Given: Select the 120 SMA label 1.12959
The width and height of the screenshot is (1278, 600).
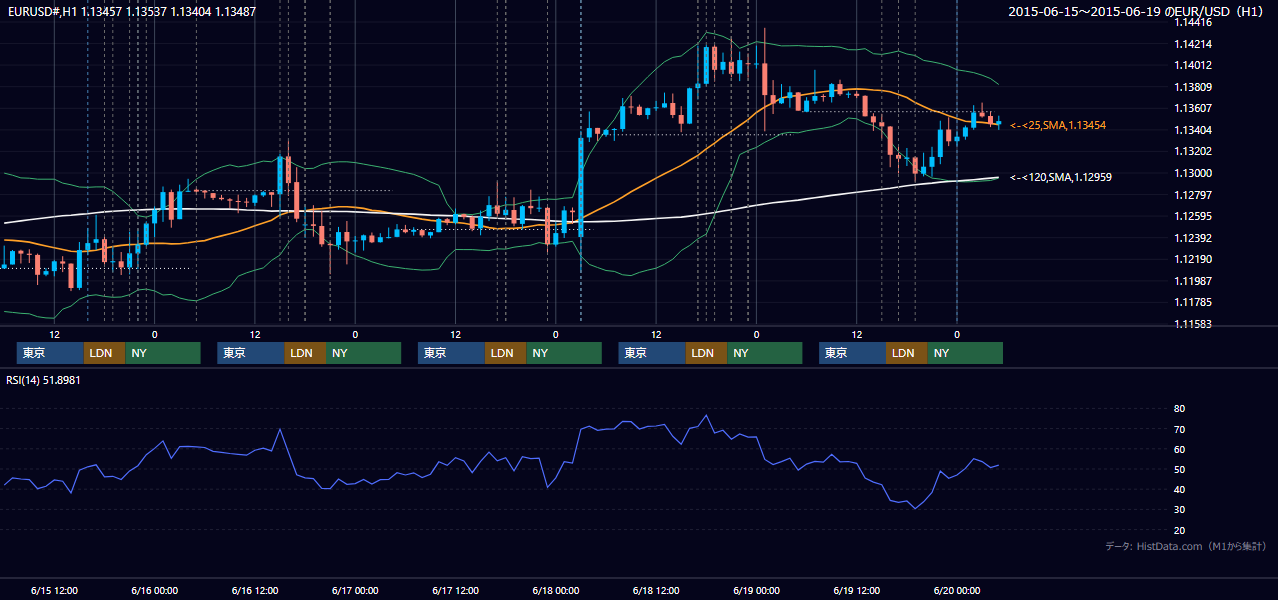Looking at the screenshot, I should pyautogui.click(x=1061, y=177).
